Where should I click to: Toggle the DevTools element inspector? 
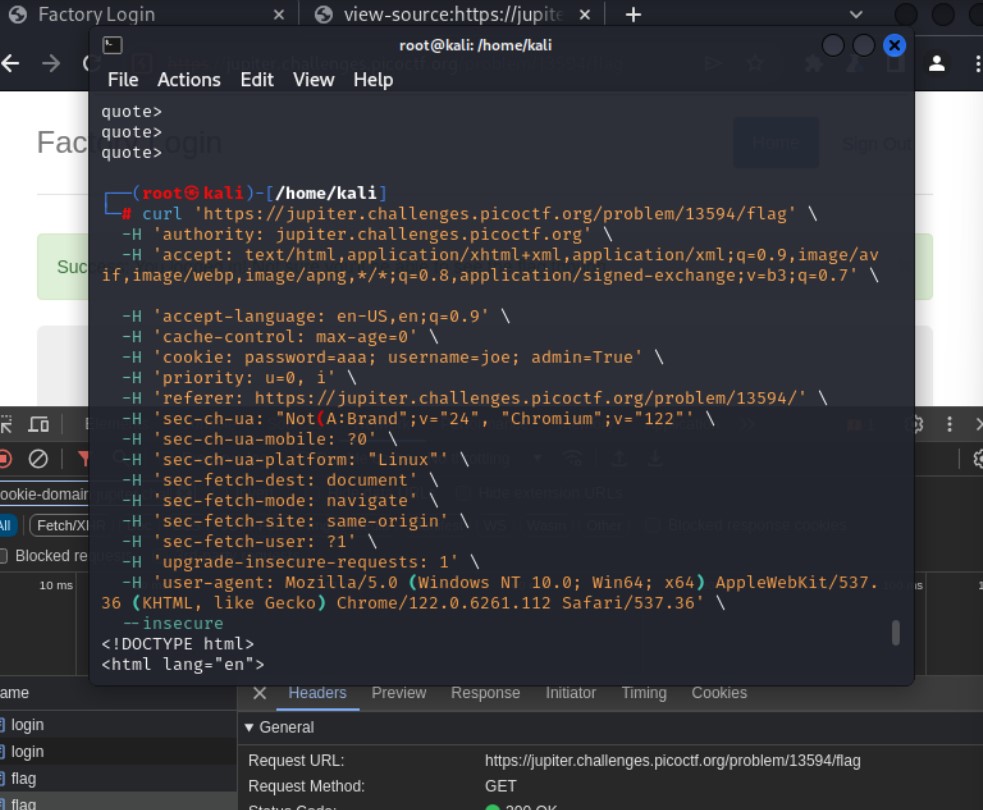click(6, 424)
